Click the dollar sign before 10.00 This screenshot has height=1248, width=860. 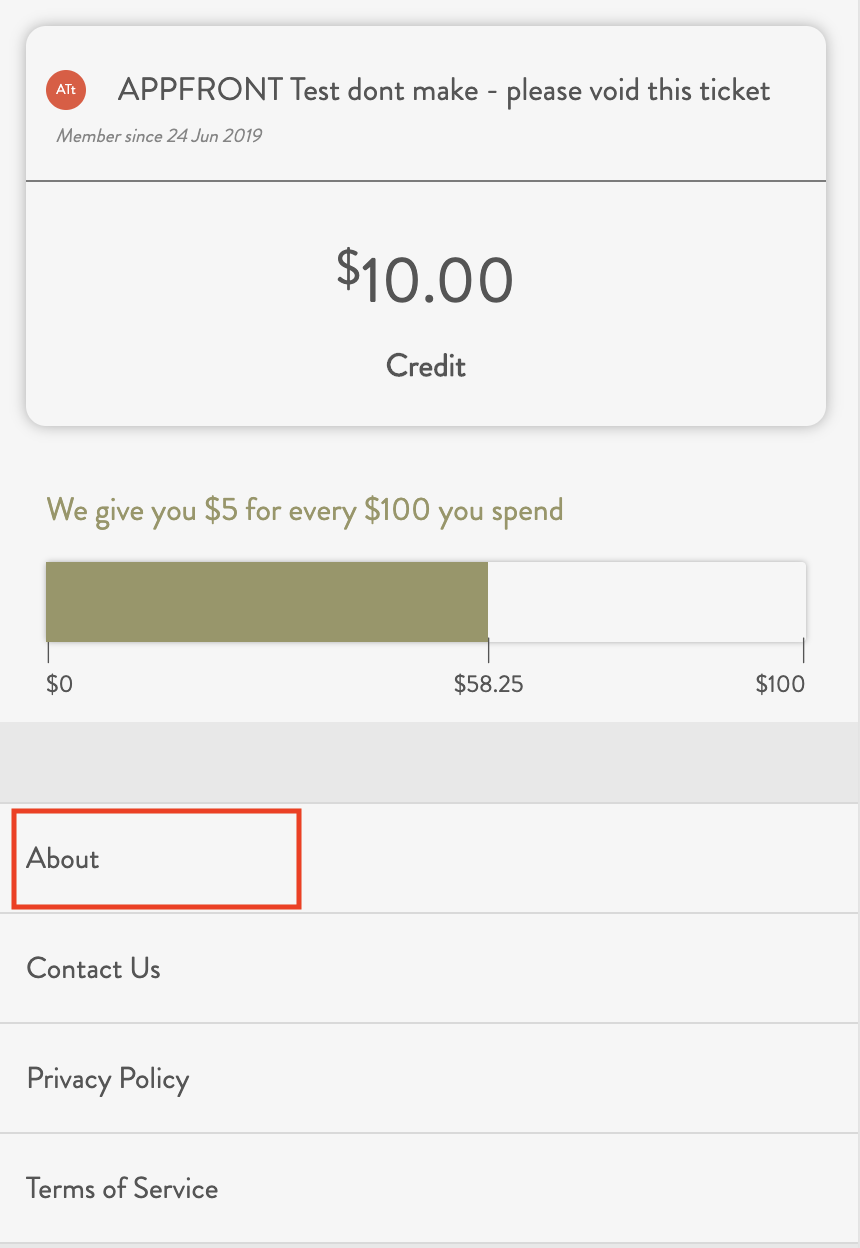pyautogui.click(x=347, y=267)
